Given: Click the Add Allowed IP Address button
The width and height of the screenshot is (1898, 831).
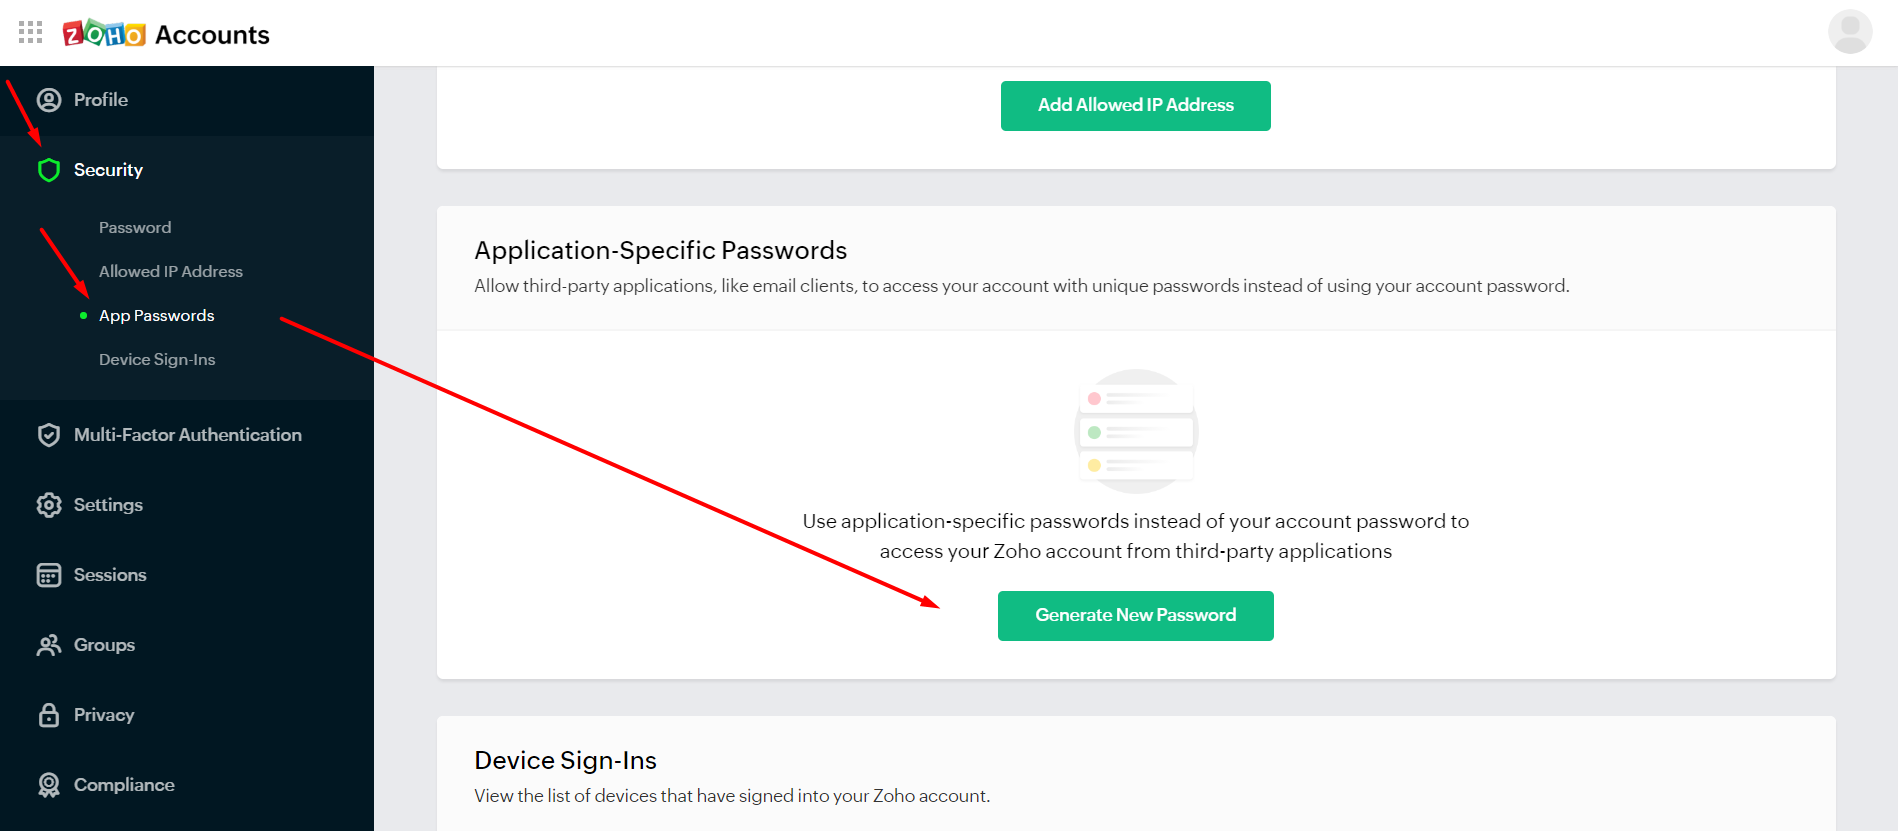Looking at the screenshot, I should pyautogui.click(x=1135, y=106).
